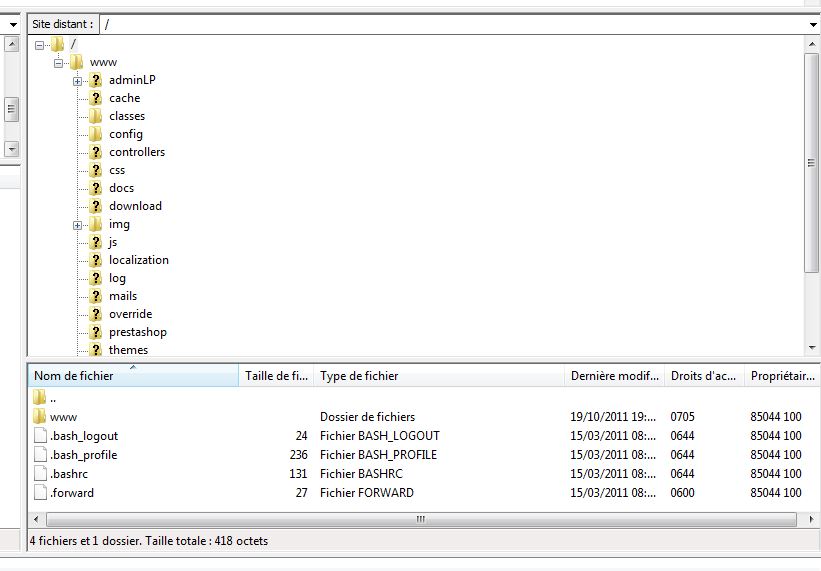Click the root folder icon in tree
The image size is (821, 571).
click(x=58, y=44)
